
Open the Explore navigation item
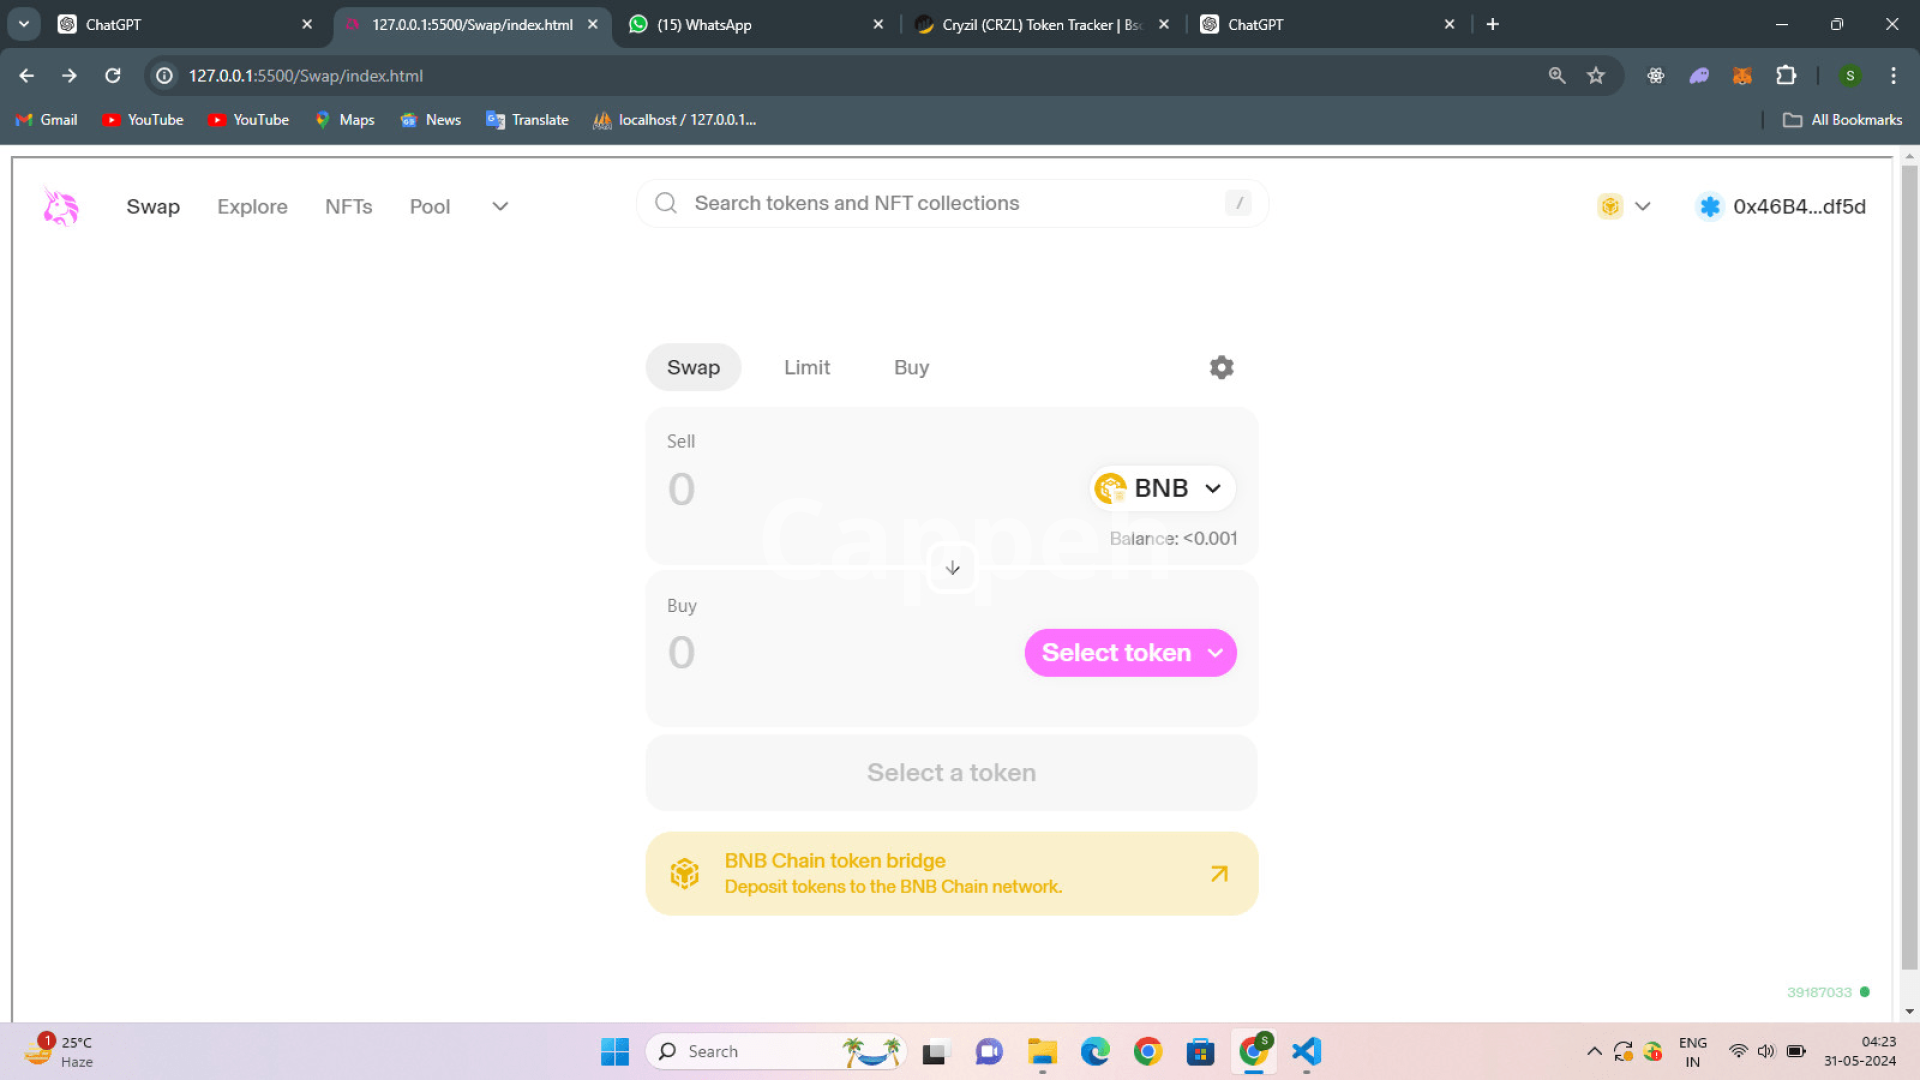(x=252, y=207)
